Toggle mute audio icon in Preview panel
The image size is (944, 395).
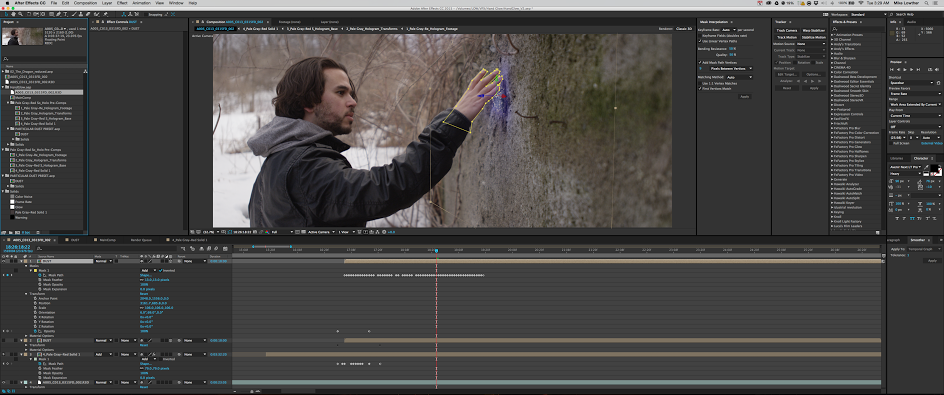pos(937,70)
